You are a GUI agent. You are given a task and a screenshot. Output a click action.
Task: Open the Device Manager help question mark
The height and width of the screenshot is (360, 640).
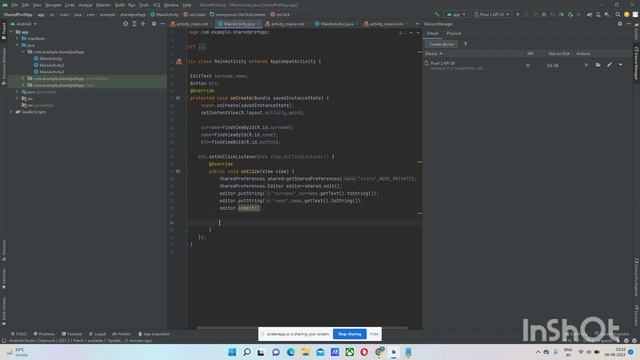pyautogui.click(x=465, y=44)
